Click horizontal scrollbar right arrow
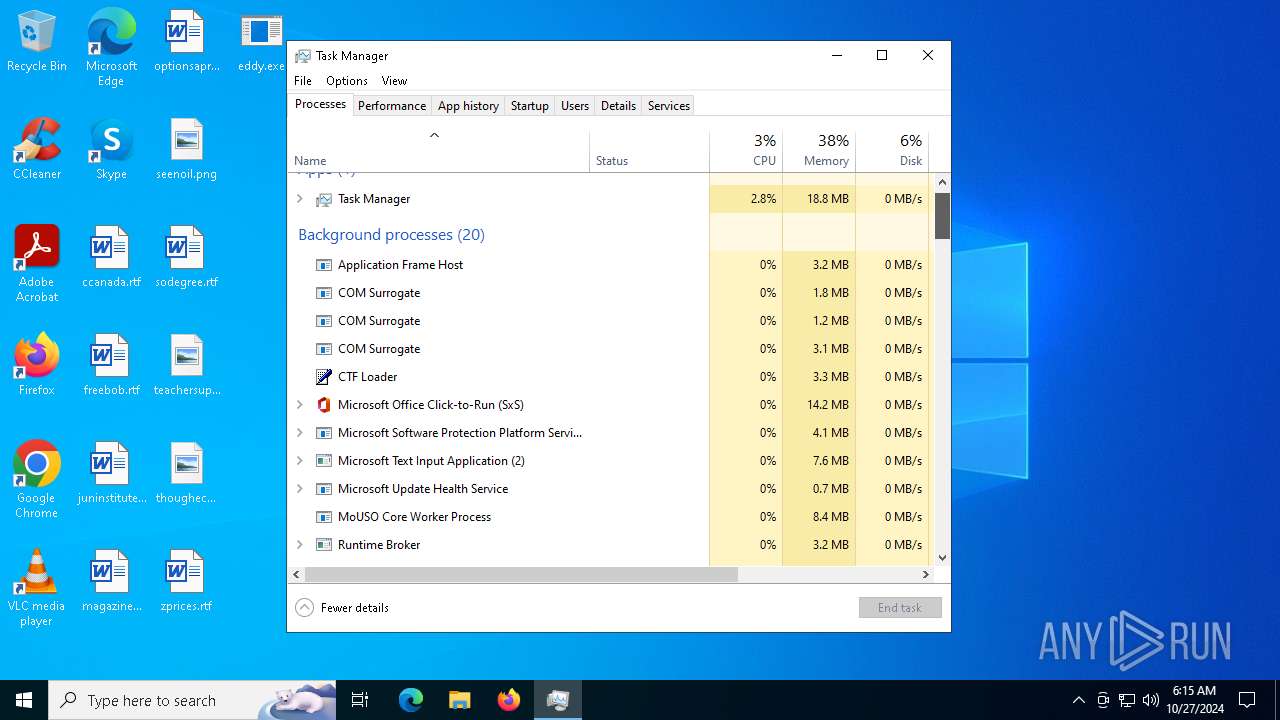Image resolution: width=1280 pixels, height=720 pixels. [x=926, y=575]
